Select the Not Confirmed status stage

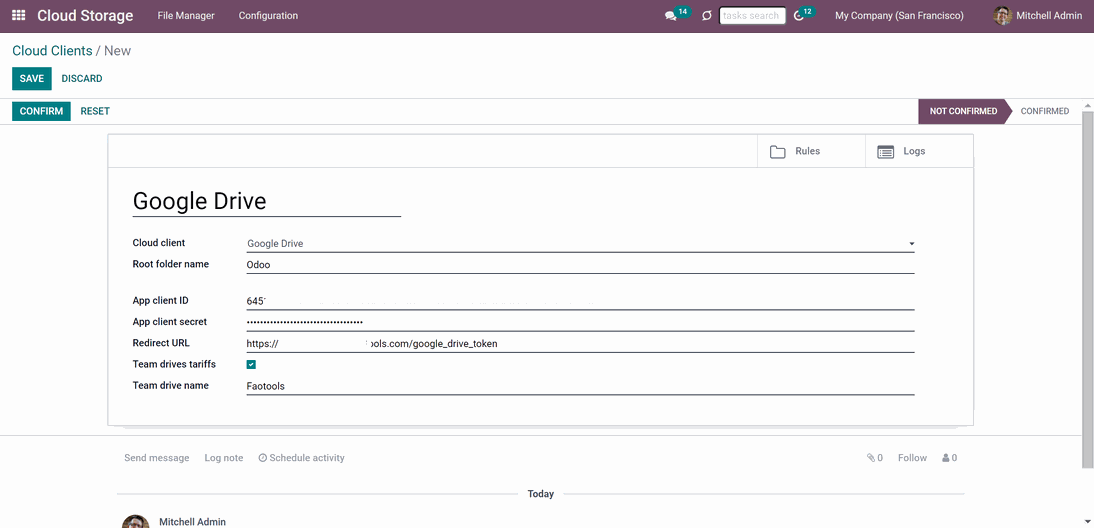[x=963, y=111]
